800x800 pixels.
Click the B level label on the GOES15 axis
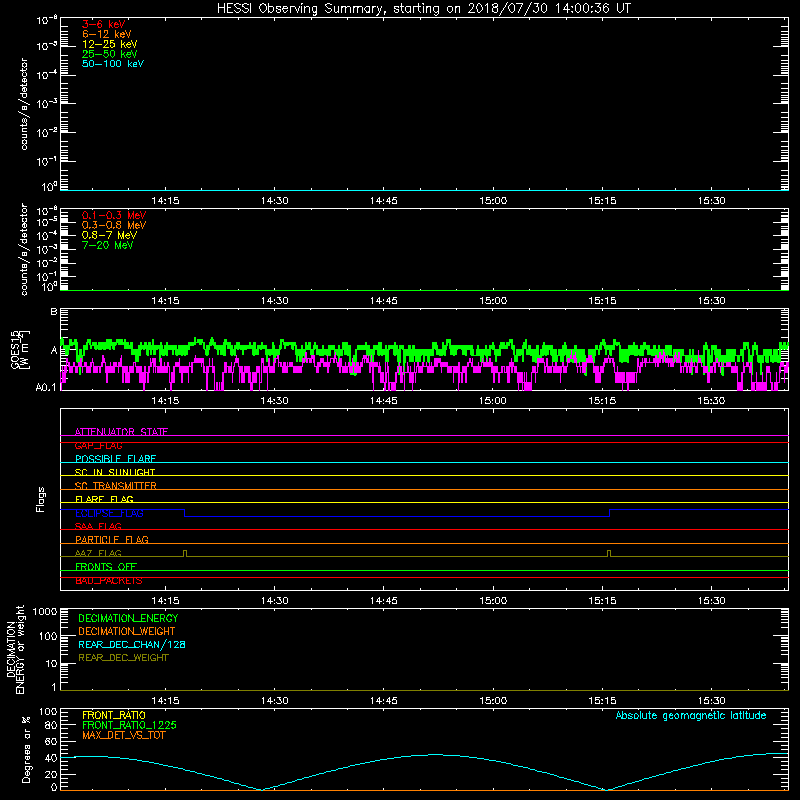point(54,312)
